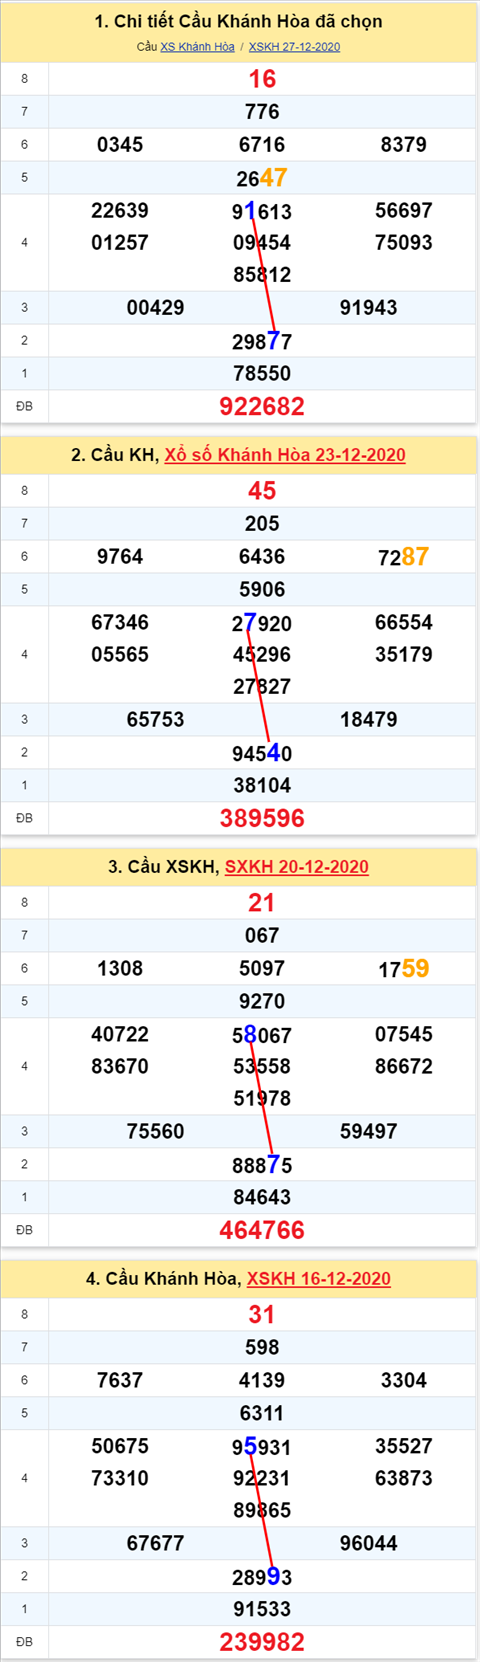Click the number 01257

pos(120,243)
